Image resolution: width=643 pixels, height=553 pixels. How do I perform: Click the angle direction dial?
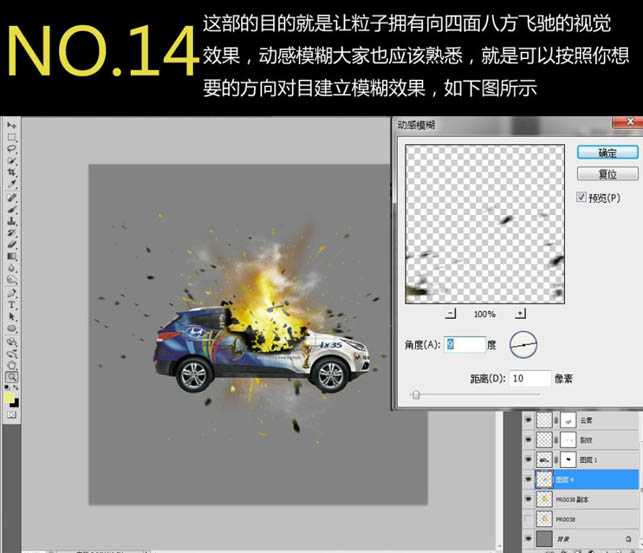point(523,345)
